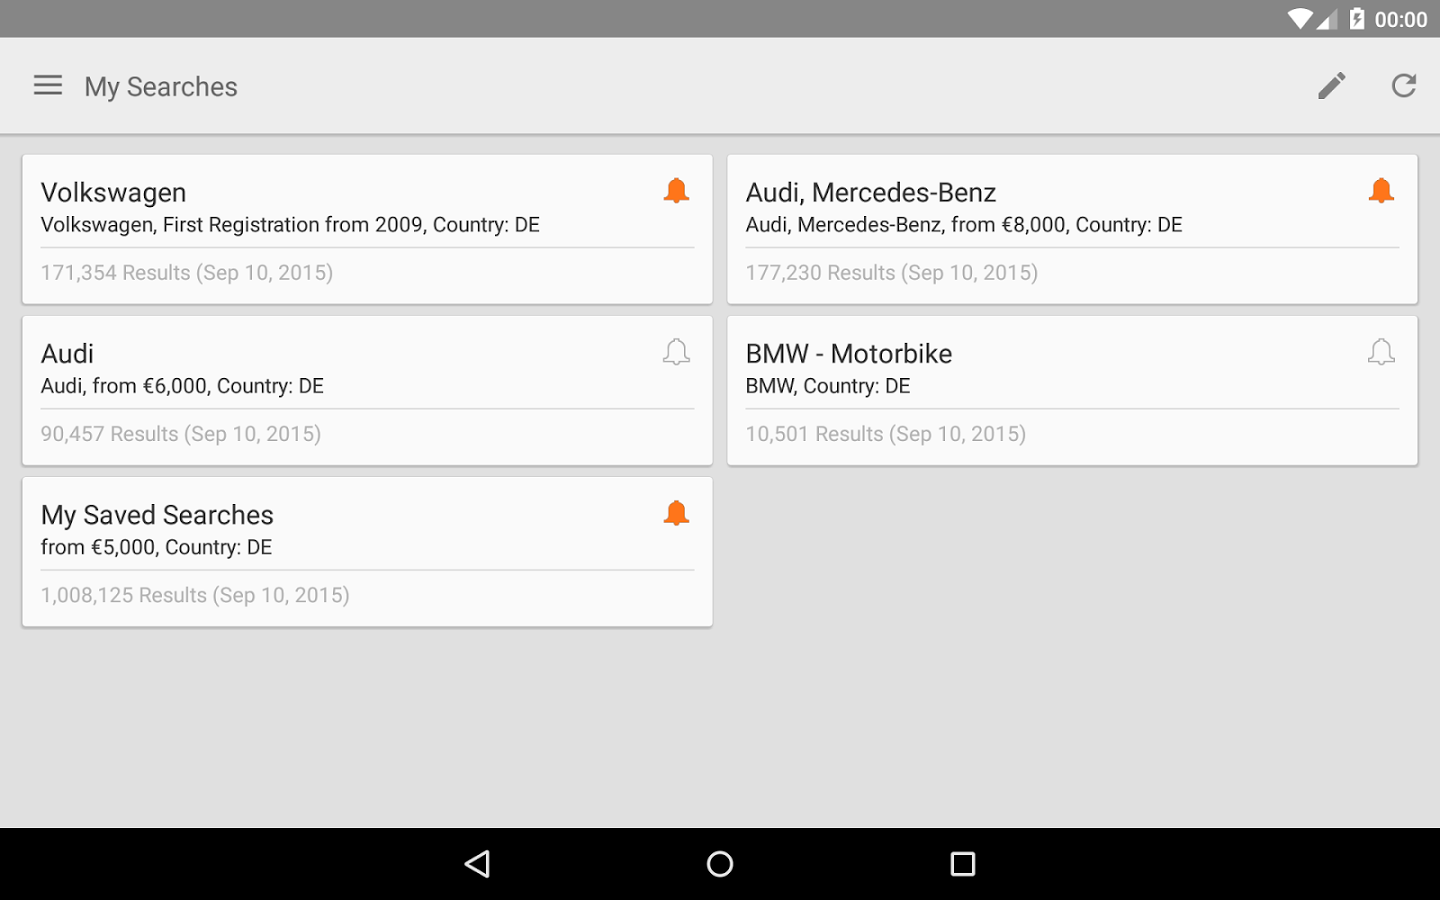Tap Android home circle button

click(x=720, y=864)
